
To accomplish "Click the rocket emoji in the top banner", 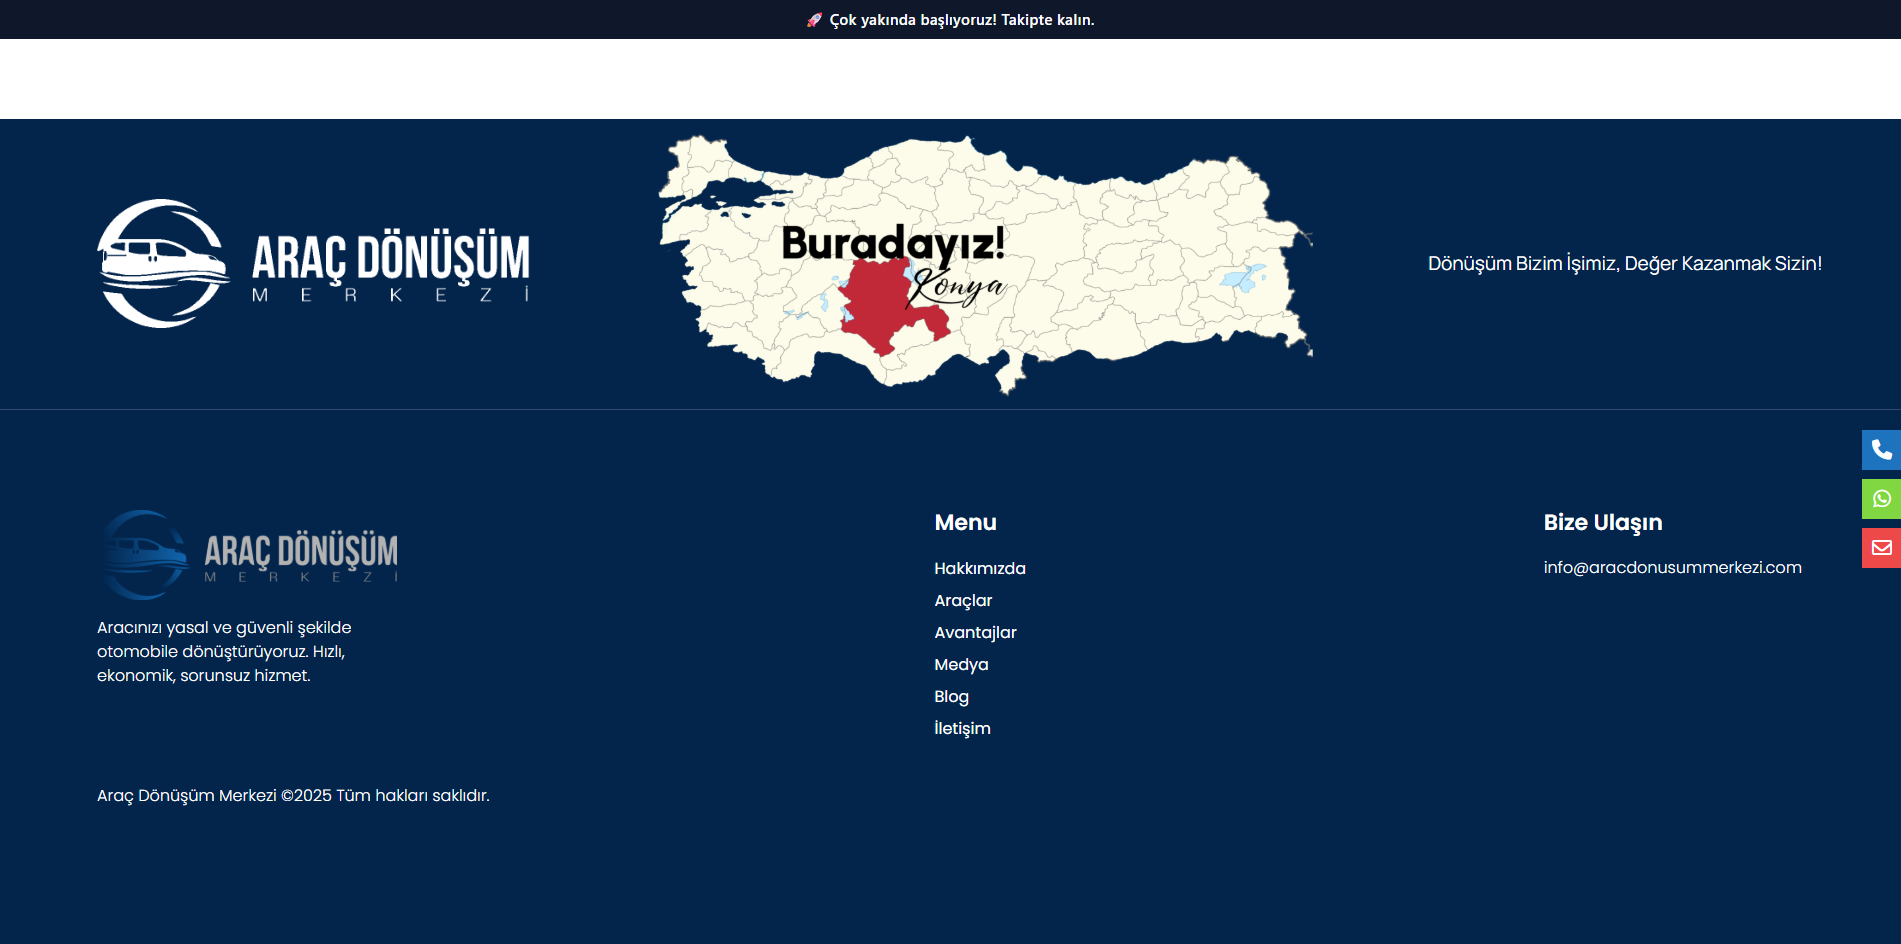I will point(814,20).
